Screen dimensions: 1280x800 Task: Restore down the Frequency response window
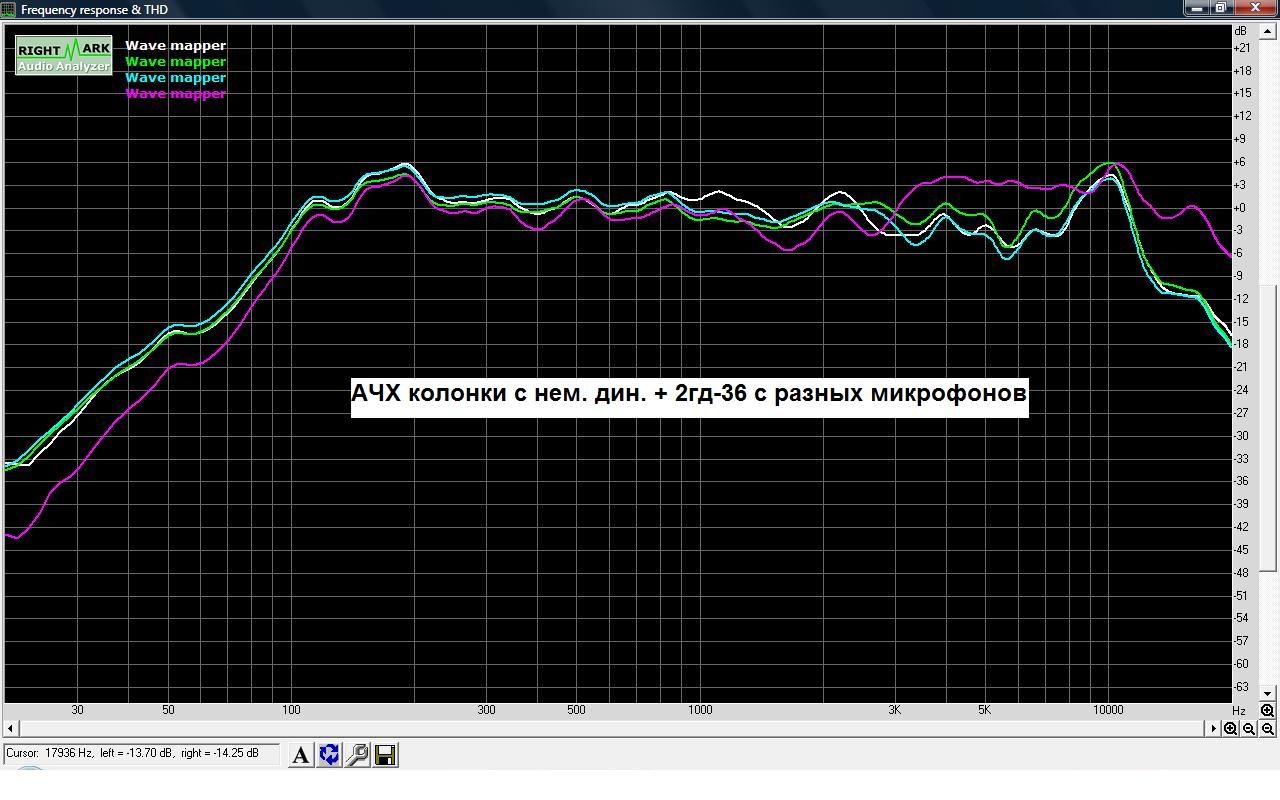[x=1222, y=8]
